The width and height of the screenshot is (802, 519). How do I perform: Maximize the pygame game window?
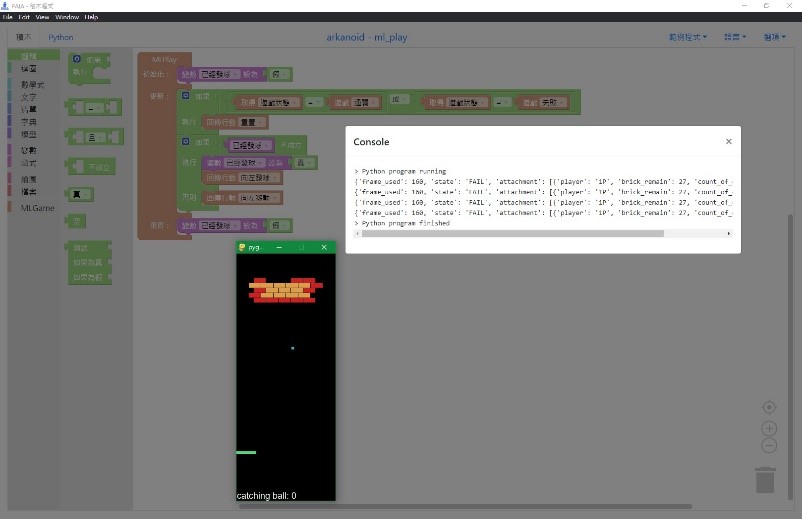tap(302, 247)
